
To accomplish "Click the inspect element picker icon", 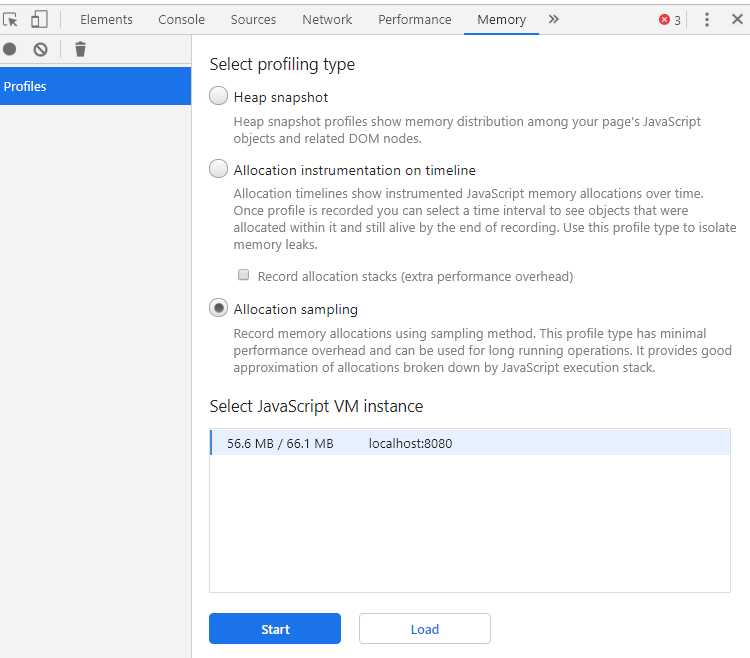I will click(10, 20).
